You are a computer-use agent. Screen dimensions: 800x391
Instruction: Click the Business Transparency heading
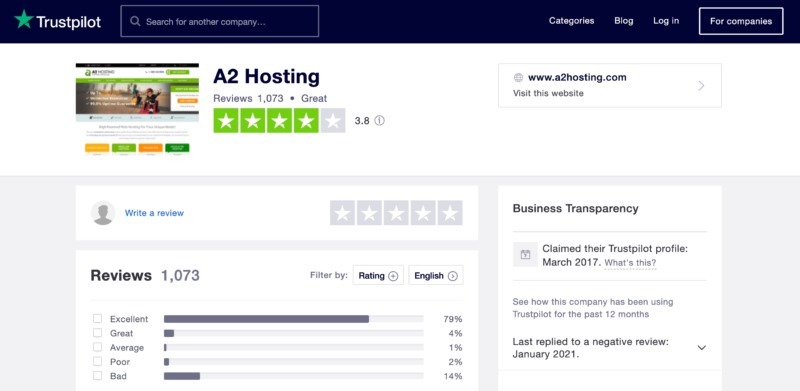[x=576, y=208]
